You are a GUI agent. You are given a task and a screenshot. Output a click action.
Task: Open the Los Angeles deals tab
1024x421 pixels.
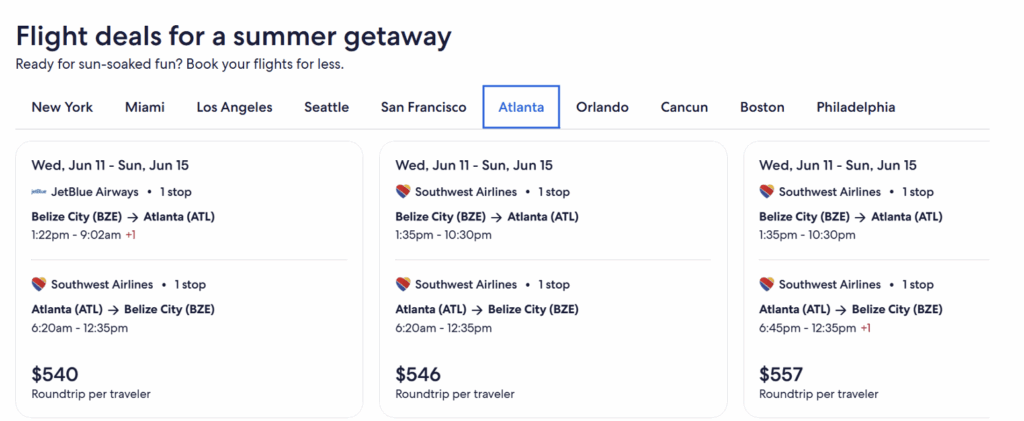[x=234, y=107]
